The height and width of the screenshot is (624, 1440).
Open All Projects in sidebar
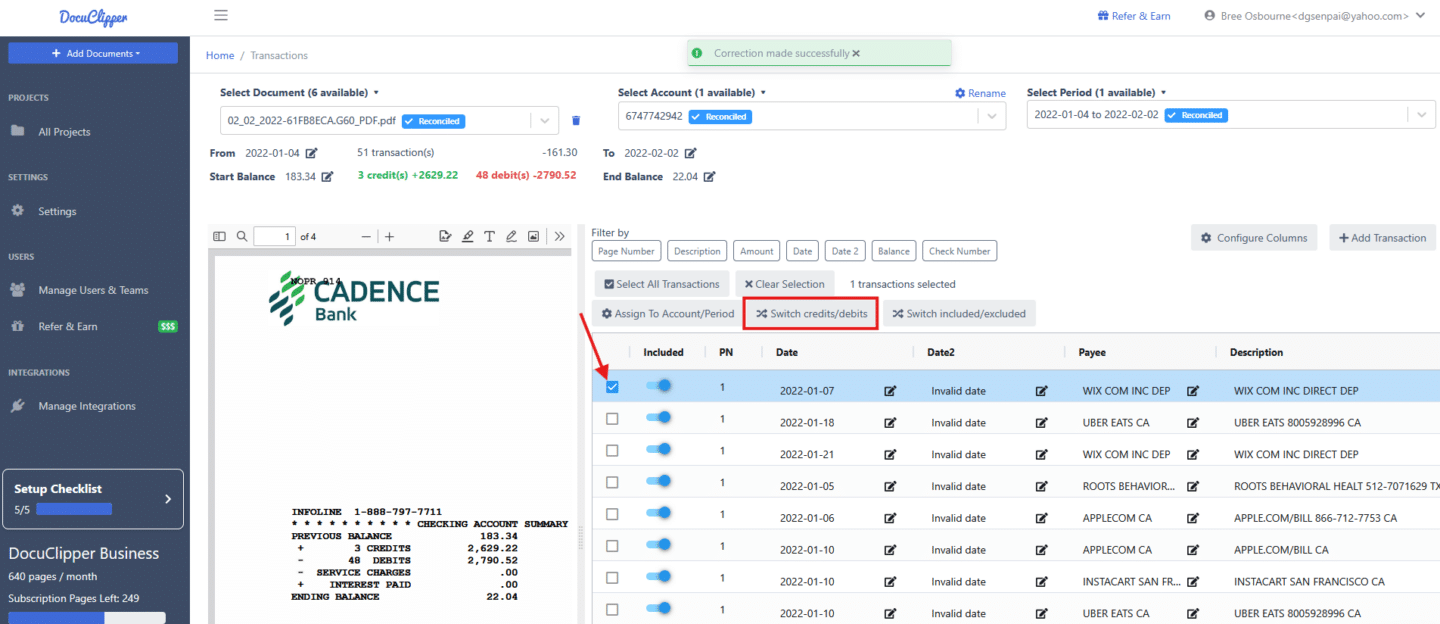point(64,132)
